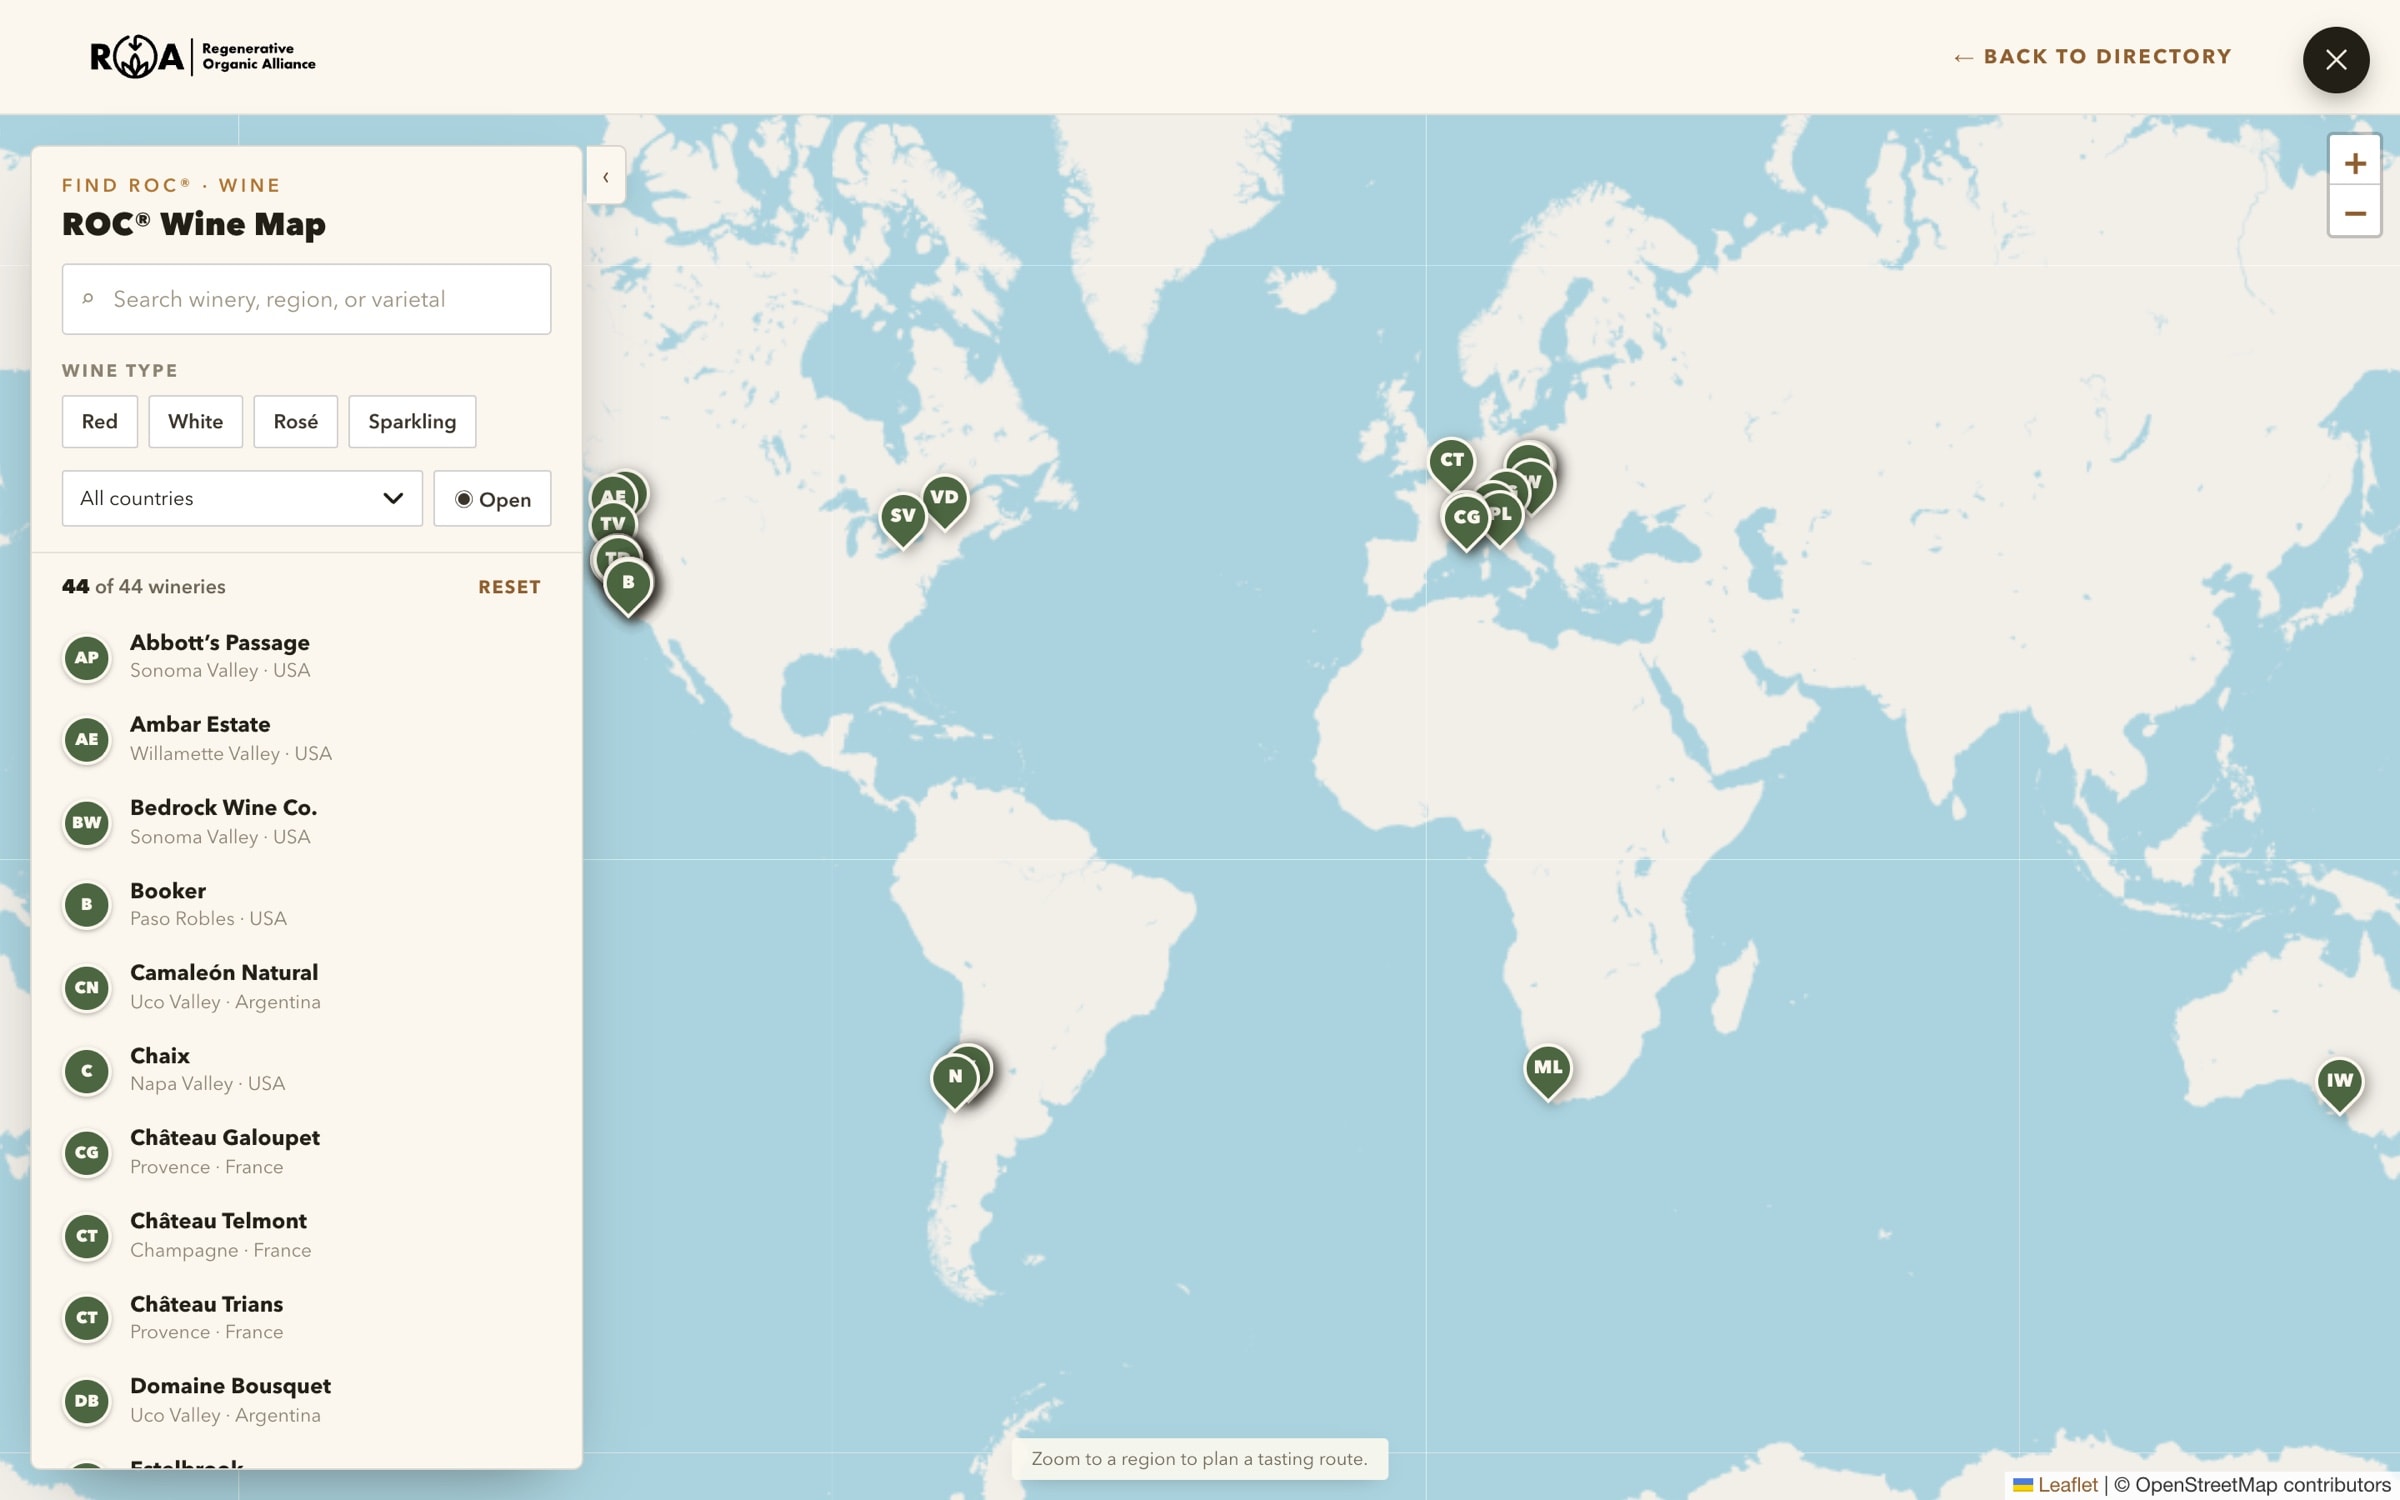2400x1500 pixels.
Task: Filter by White wine type
Action: click(195, 421)
